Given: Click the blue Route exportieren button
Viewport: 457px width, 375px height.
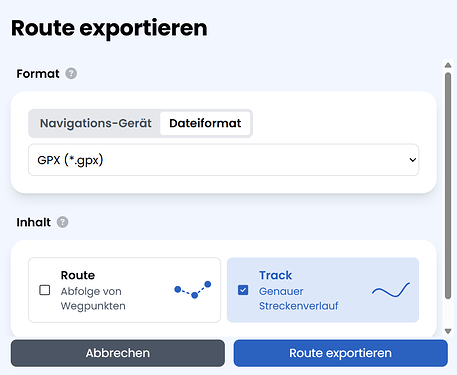Looking at the screenshot, I should click(341, 353).
